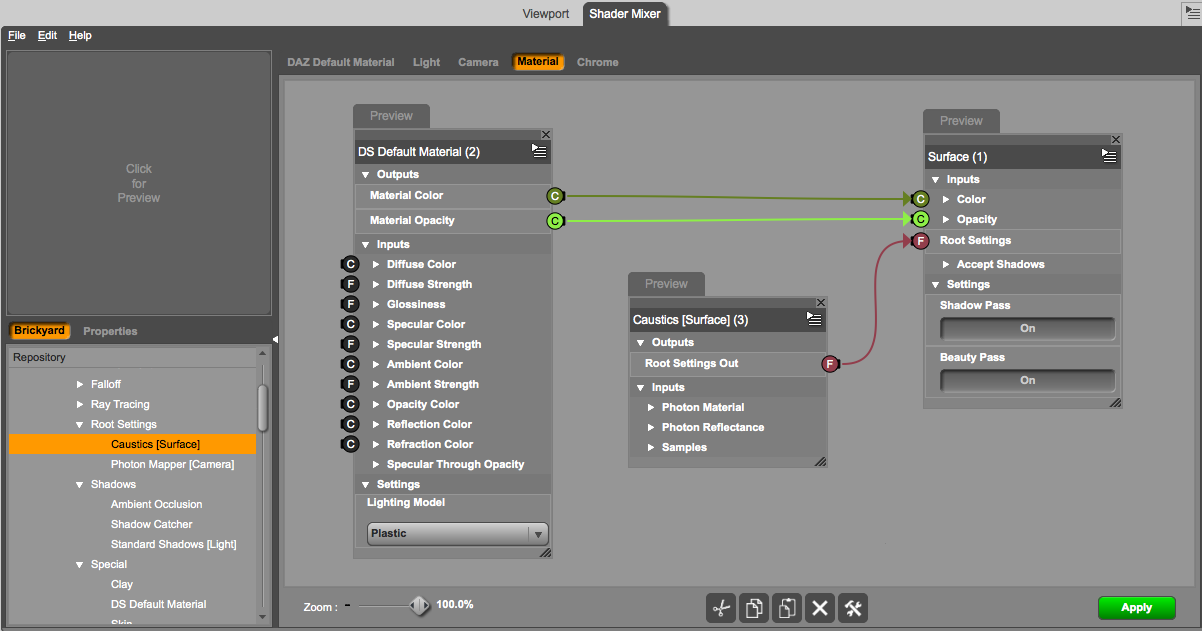1202x631 pixels.
Task: Switch to the Viewport tab
Action: point(546,14)
